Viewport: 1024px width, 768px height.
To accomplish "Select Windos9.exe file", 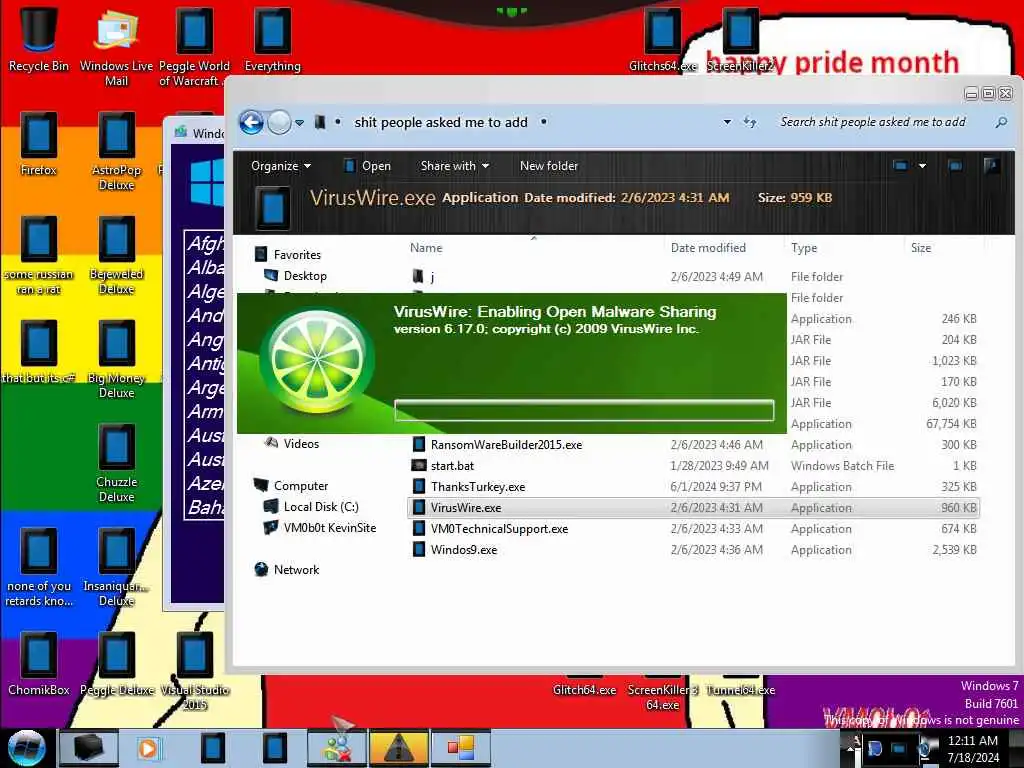I will point(692,550).
